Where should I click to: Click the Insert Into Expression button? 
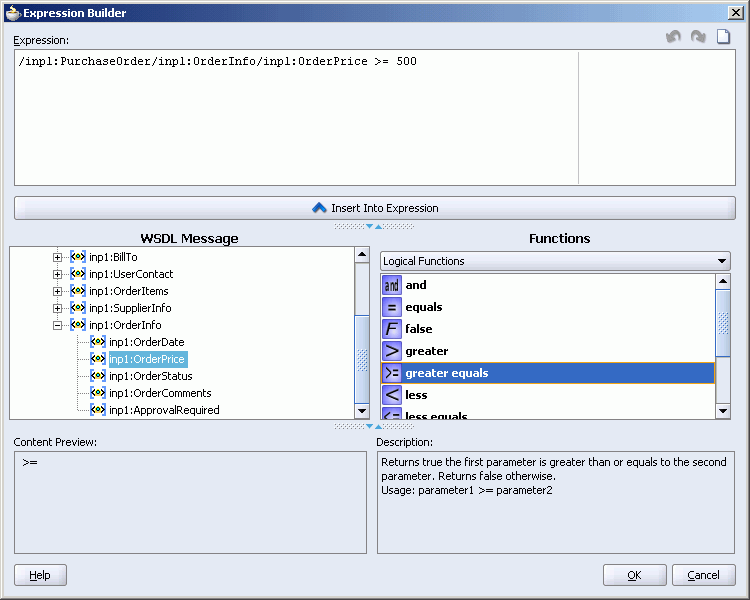(x=375, y=208)
